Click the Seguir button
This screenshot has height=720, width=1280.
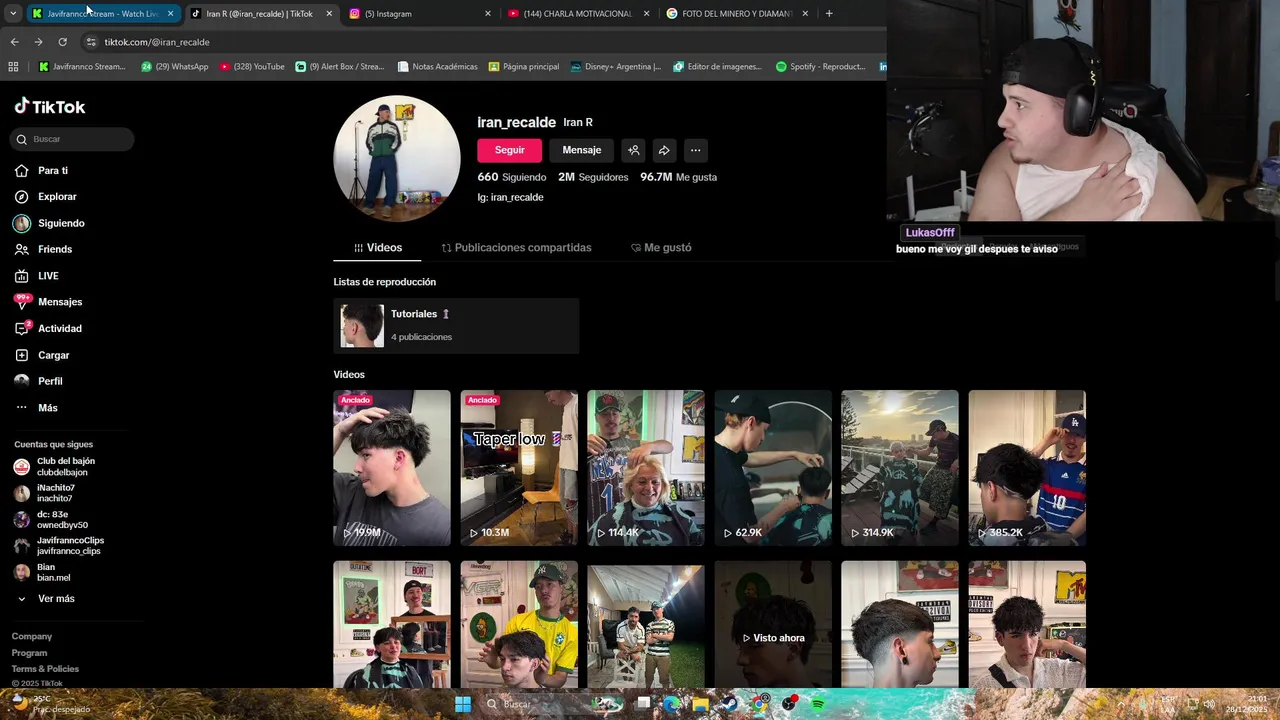tap(509, 150)
